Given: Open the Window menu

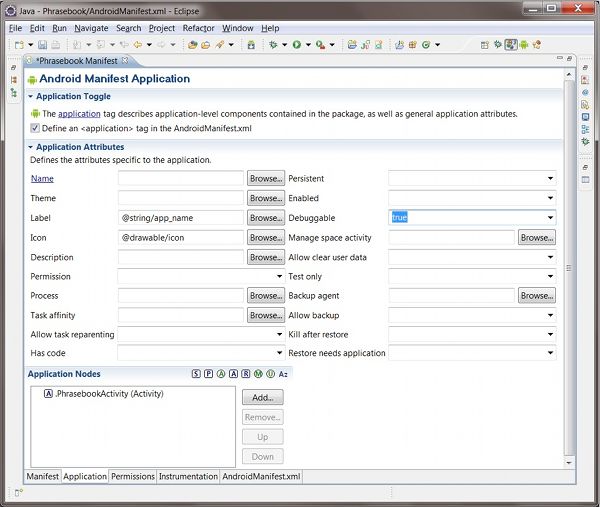Looking at the screenshot, I should [x=238, y=28].
